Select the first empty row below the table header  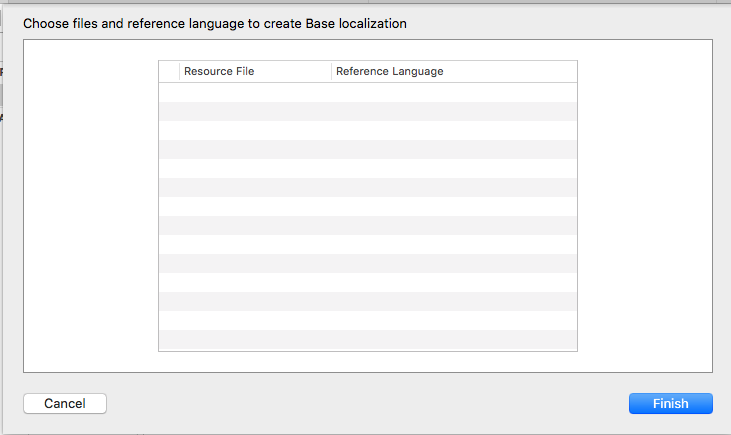[x=367, y=92]
